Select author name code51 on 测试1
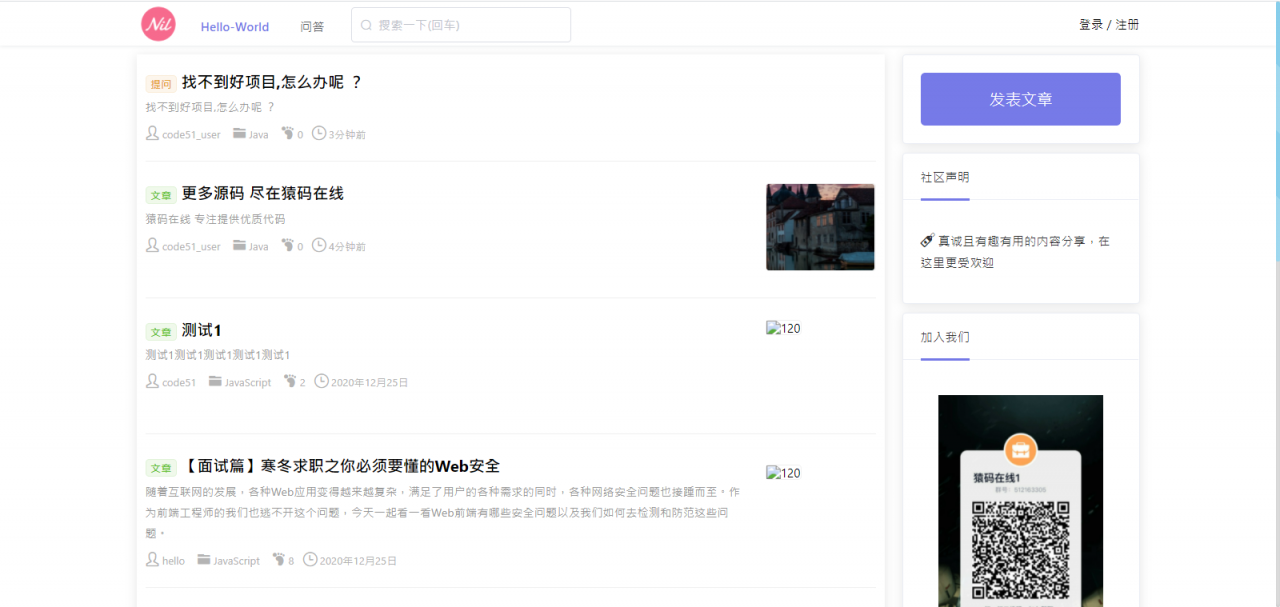The width and height of the screenshot is (1280, 607). pyautogui.click(x=179, y=382)
